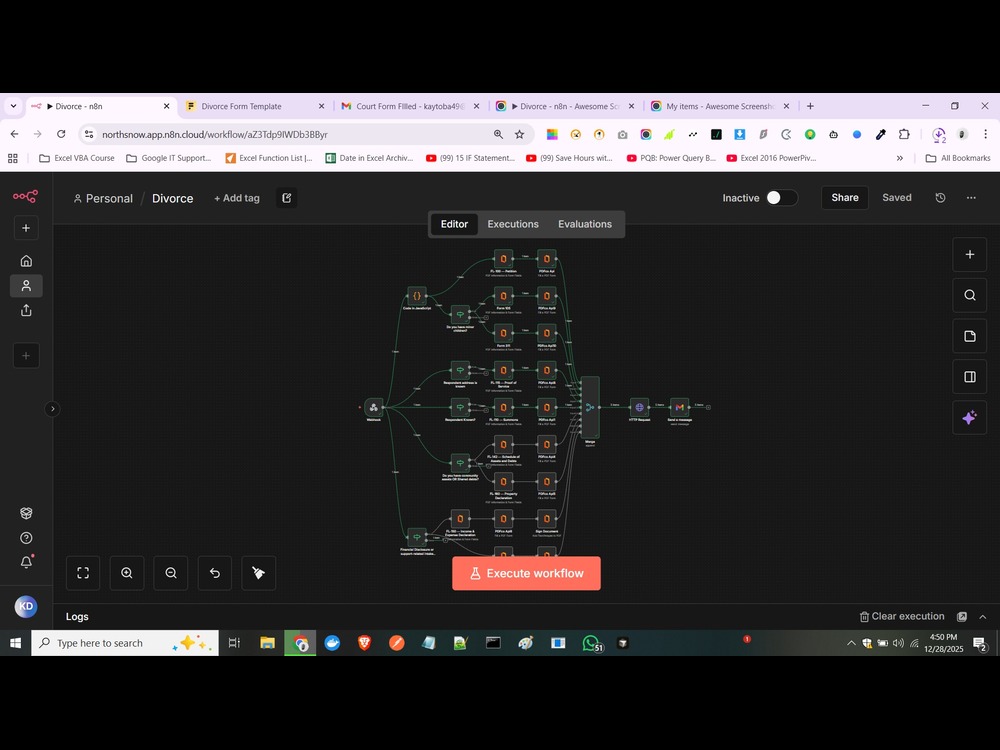Click the edit description icon beside Add tag
Image resolution: width=1000 pixels, height=750 pixels.
pyautogui.click(x=286, y=198)
